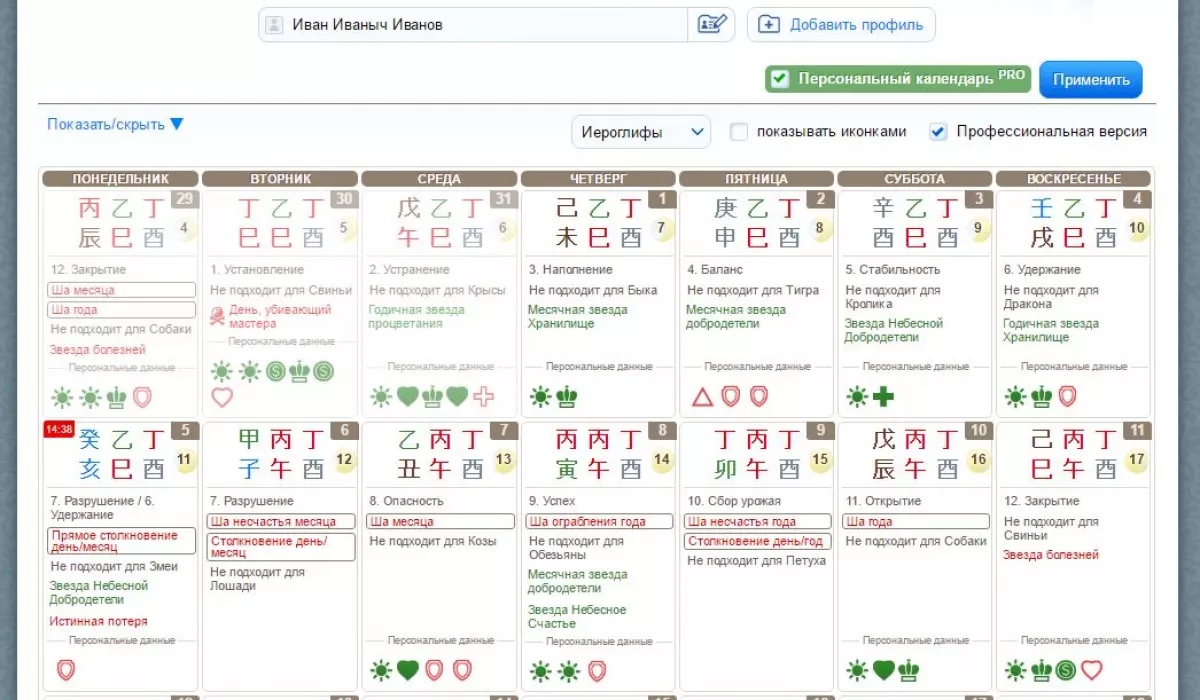This screenshot has width=1200, height=700.
Task: Click the green dollar coin icon on Sunday the 11th
Action: [1066, 669]
